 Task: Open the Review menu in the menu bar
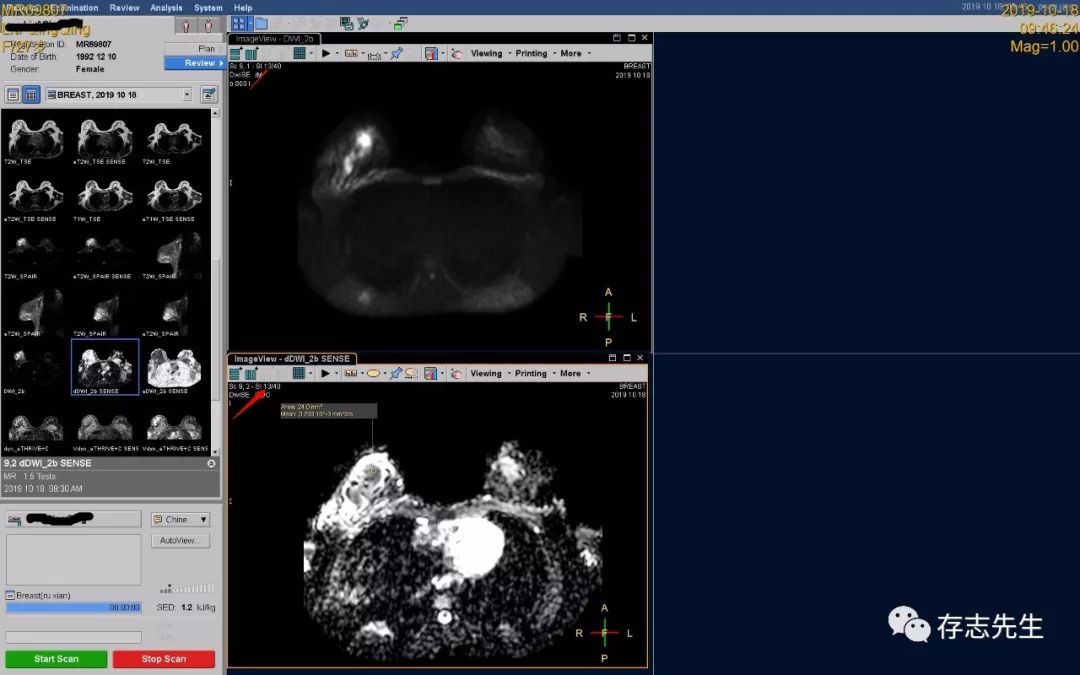click(124, 8)
